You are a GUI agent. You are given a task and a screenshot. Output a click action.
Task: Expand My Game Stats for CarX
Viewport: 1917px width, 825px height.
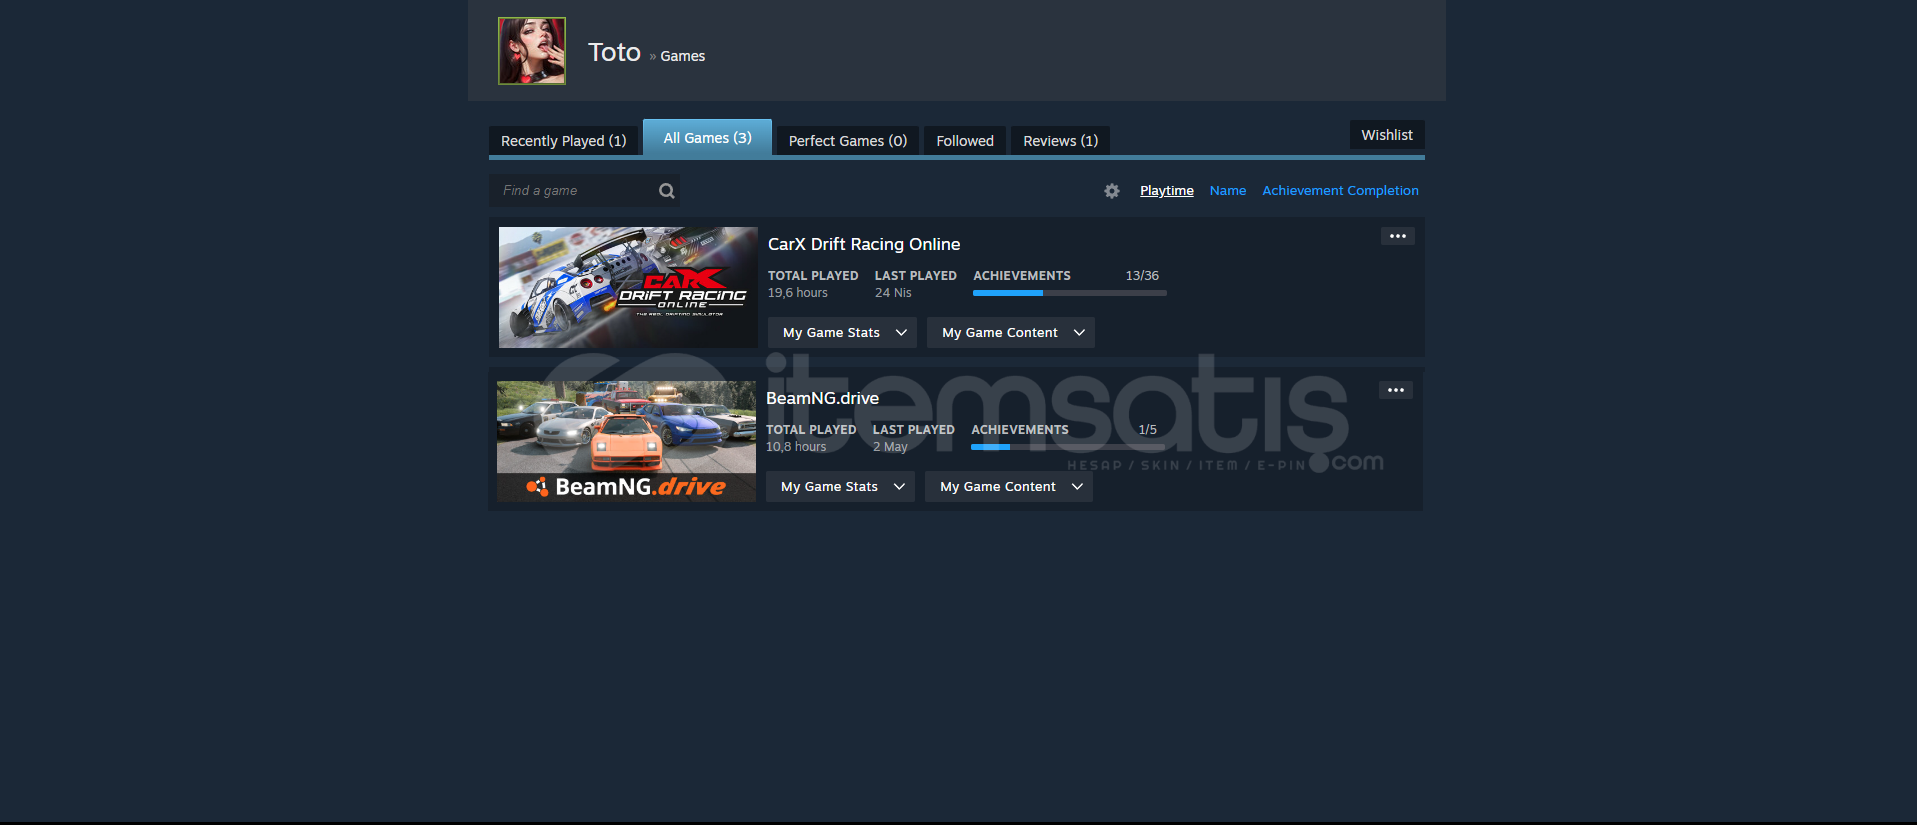click(842, 333)
